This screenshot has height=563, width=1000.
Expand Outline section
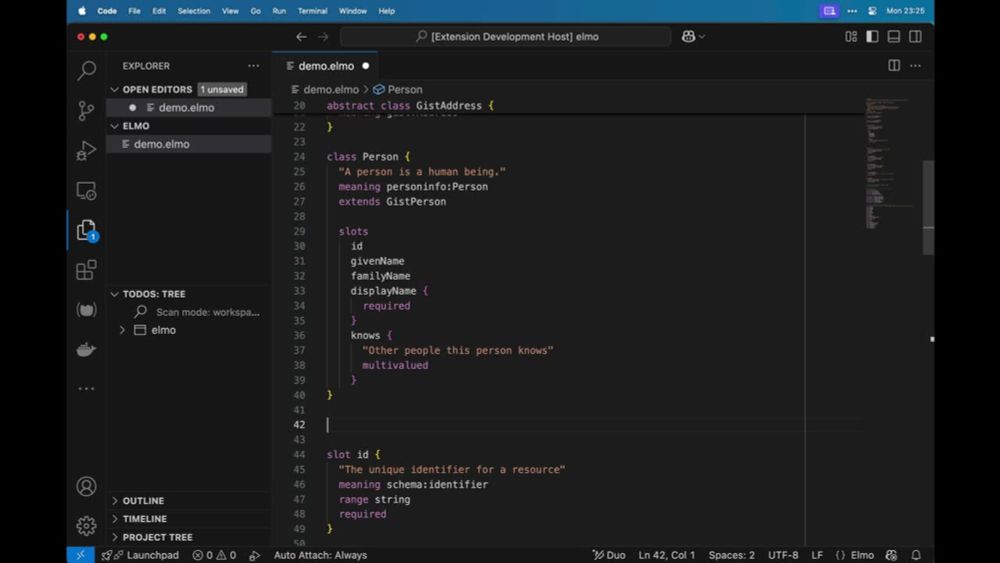114,501
